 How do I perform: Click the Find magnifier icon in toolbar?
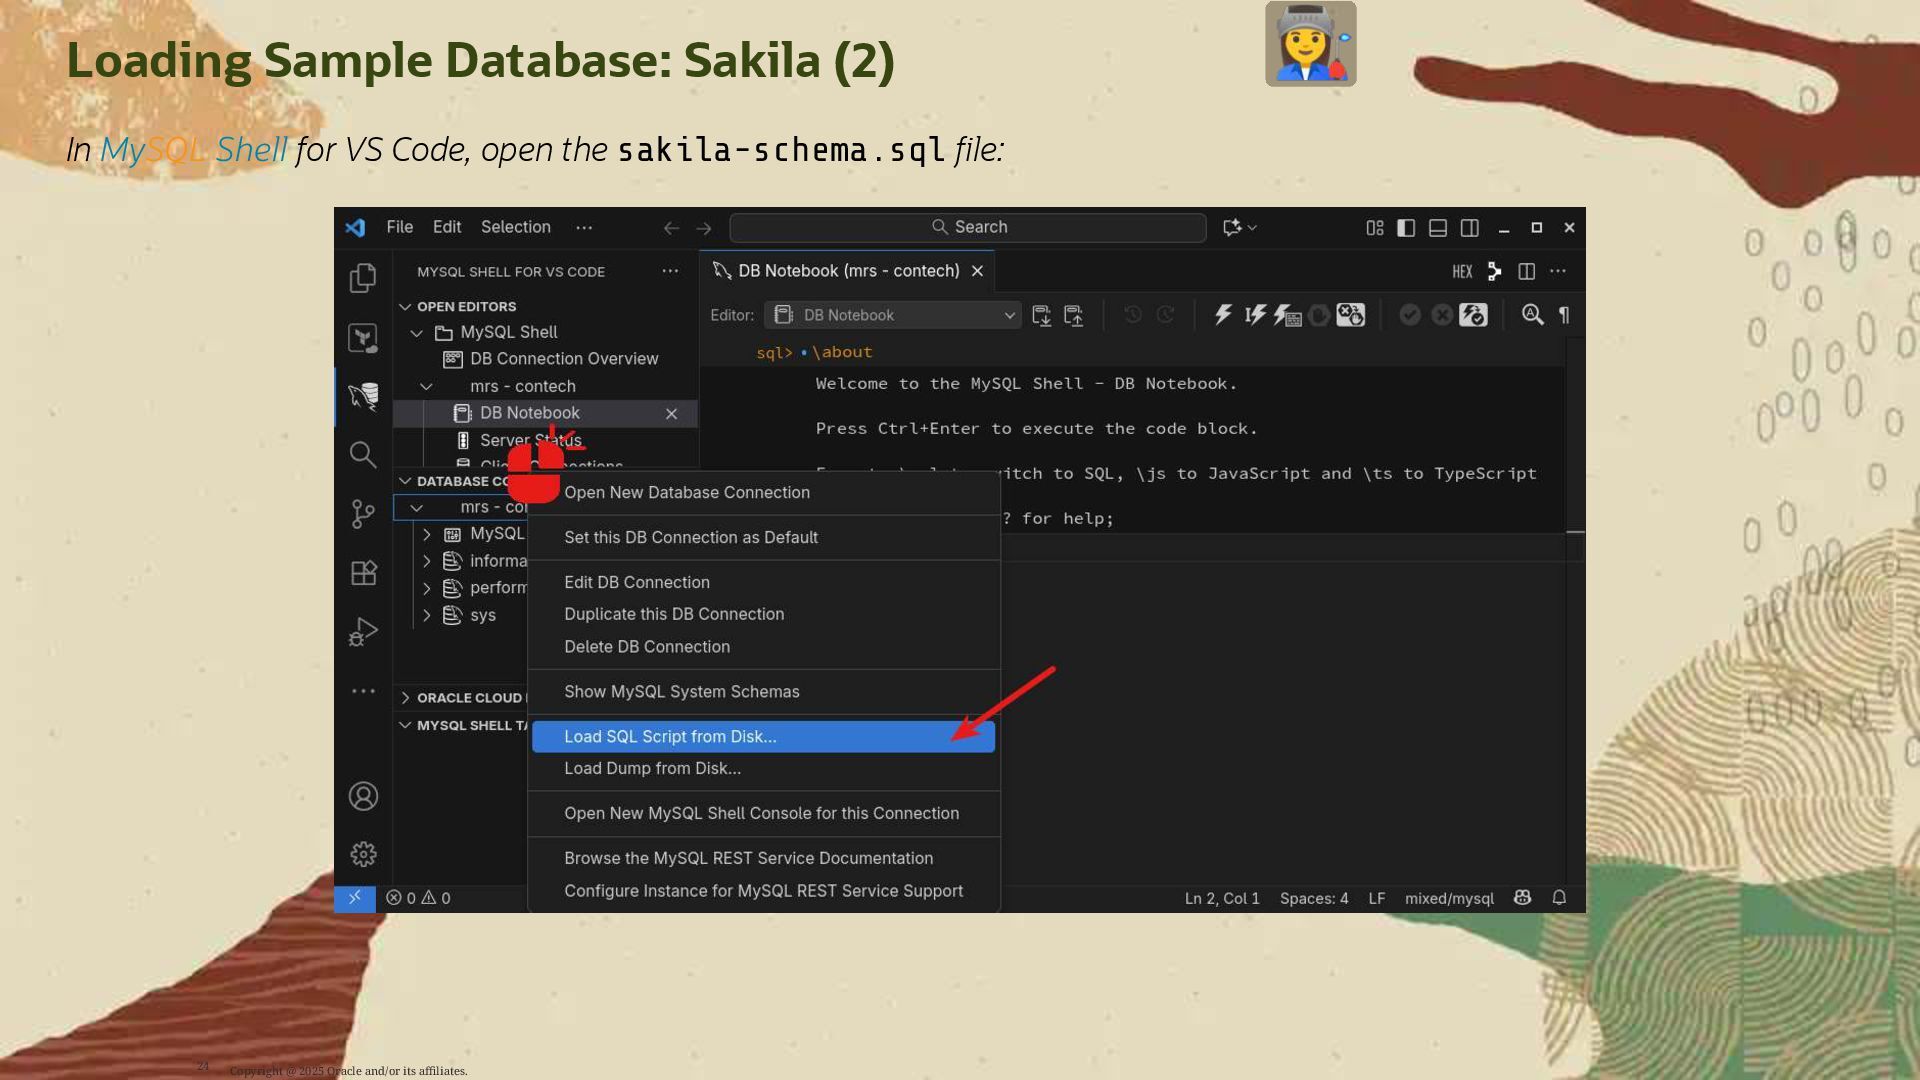tap(1531, 315)
